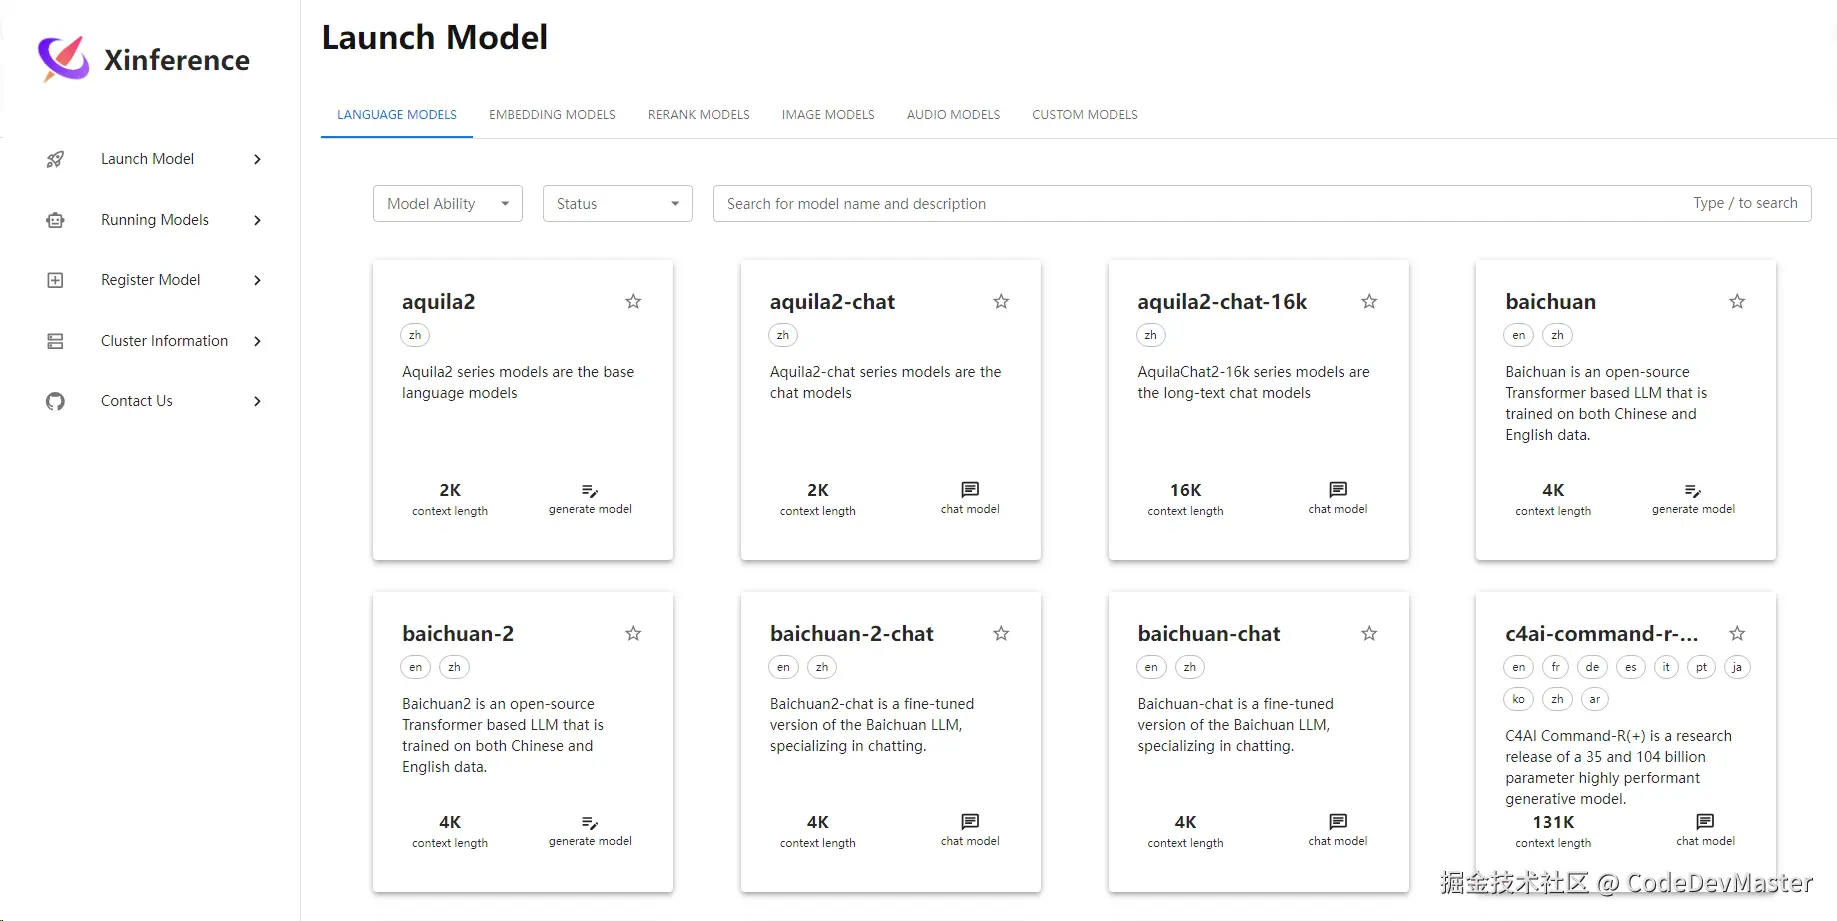Toggle the favorite star on c4ai-command-r
This screenshot has width=1837, height=921.
click(1737, 633)
